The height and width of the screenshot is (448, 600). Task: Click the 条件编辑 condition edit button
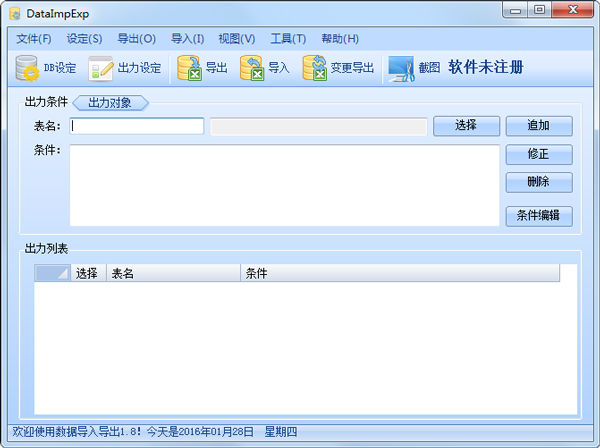tap(539, 216)
